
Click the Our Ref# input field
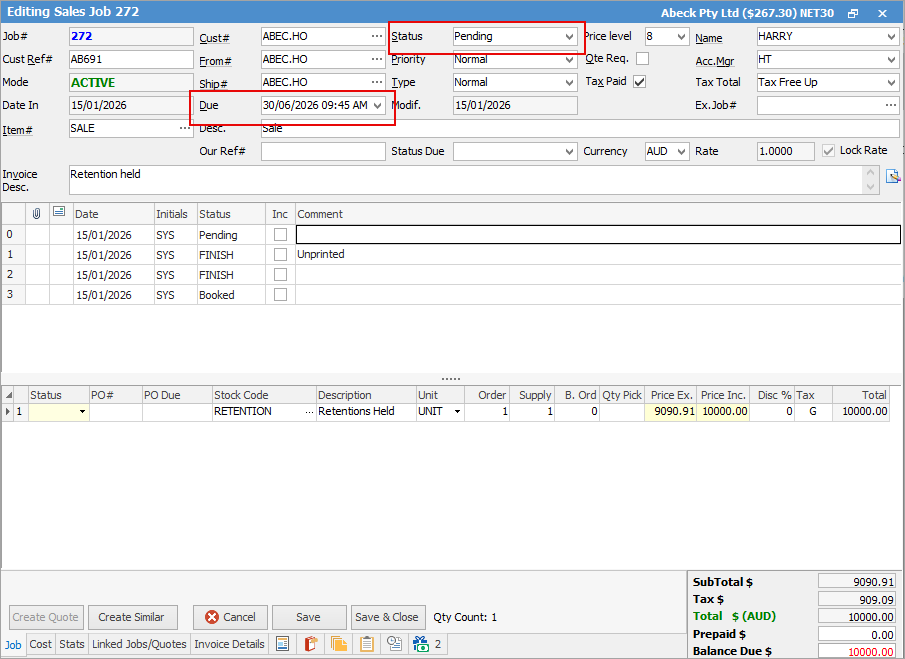(x=323, y=151)
